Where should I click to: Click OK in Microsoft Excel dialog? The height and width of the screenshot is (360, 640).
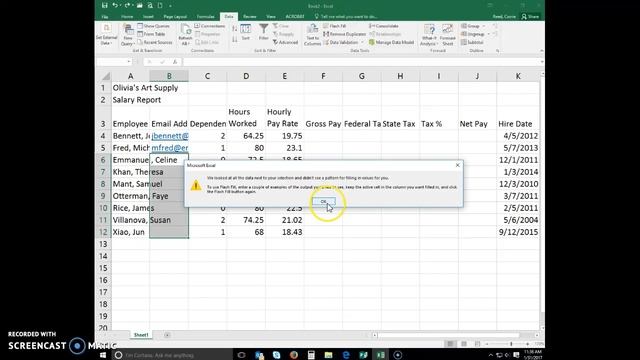point(324,202)
